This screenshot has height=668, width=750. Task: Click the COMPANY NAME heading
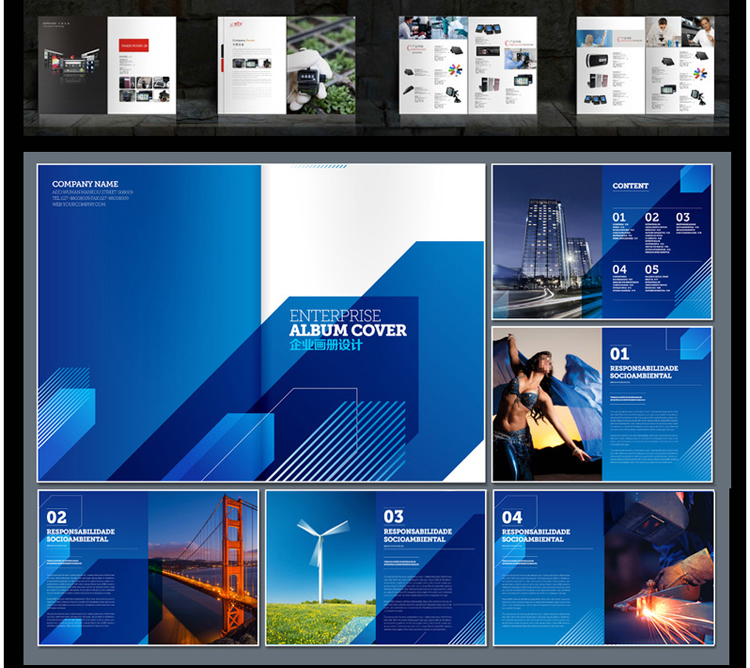[x=85, y=184]
